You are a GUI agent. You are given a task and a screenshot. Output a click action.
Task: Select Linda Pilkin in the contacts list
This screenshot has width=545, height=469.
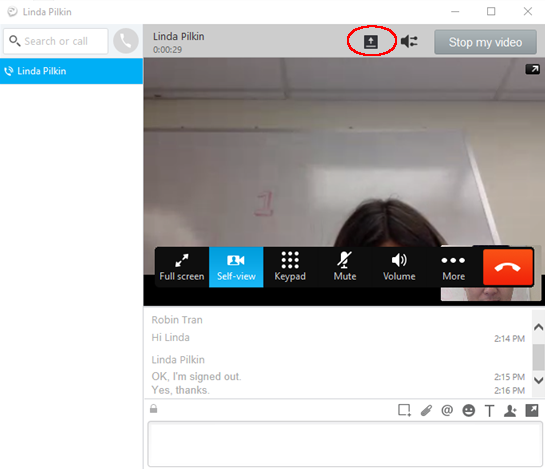tap(71, 71)
